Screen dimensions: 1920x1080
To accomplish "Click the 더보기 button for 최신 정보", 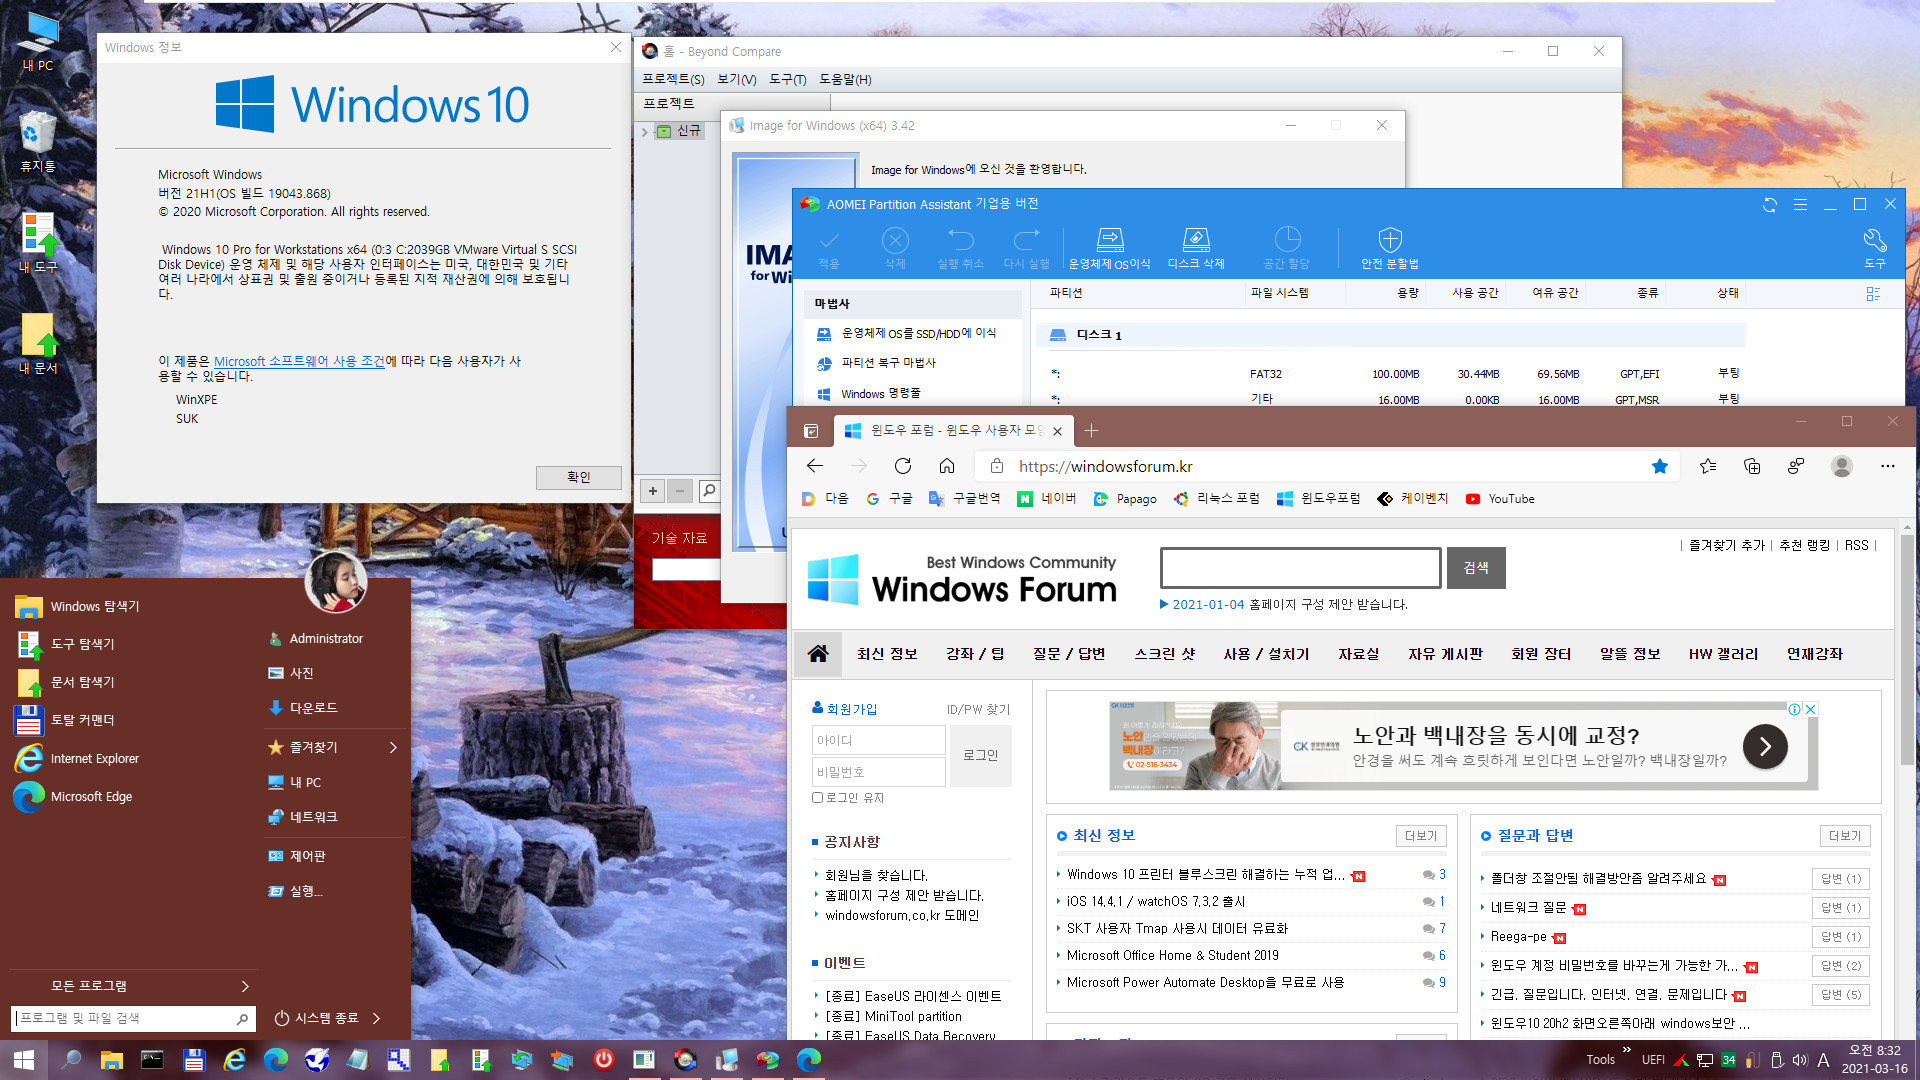I will (x=1421, y=836).
